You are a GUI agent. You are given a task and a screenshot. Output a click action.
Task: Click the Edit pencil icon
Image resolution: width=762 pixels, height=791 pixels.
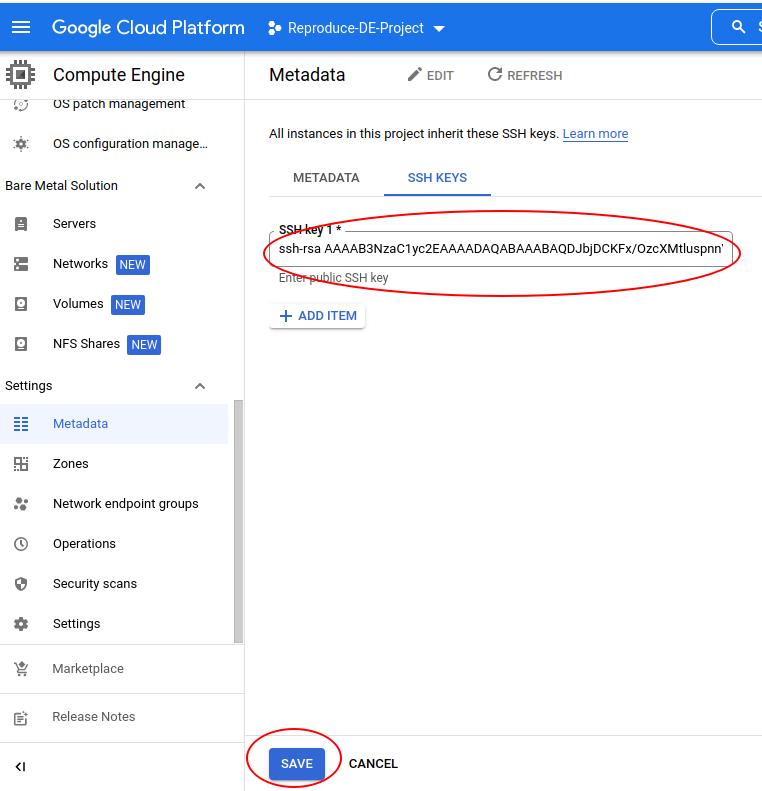415,75
